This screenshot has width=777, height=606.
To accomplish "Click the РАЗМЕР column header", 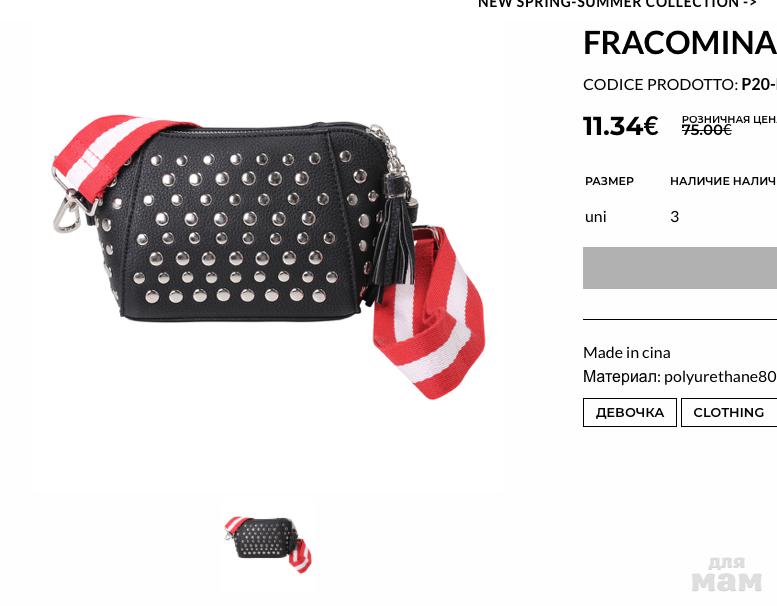I will click(x=609, y=181).
